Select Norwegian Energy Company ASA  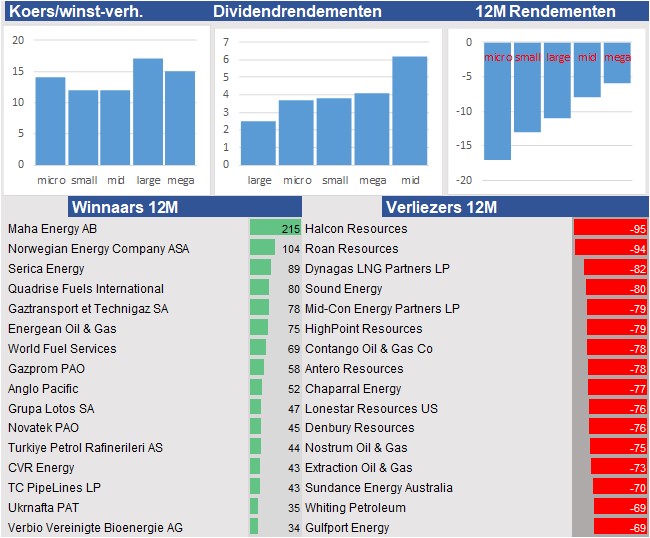point(98,249)
